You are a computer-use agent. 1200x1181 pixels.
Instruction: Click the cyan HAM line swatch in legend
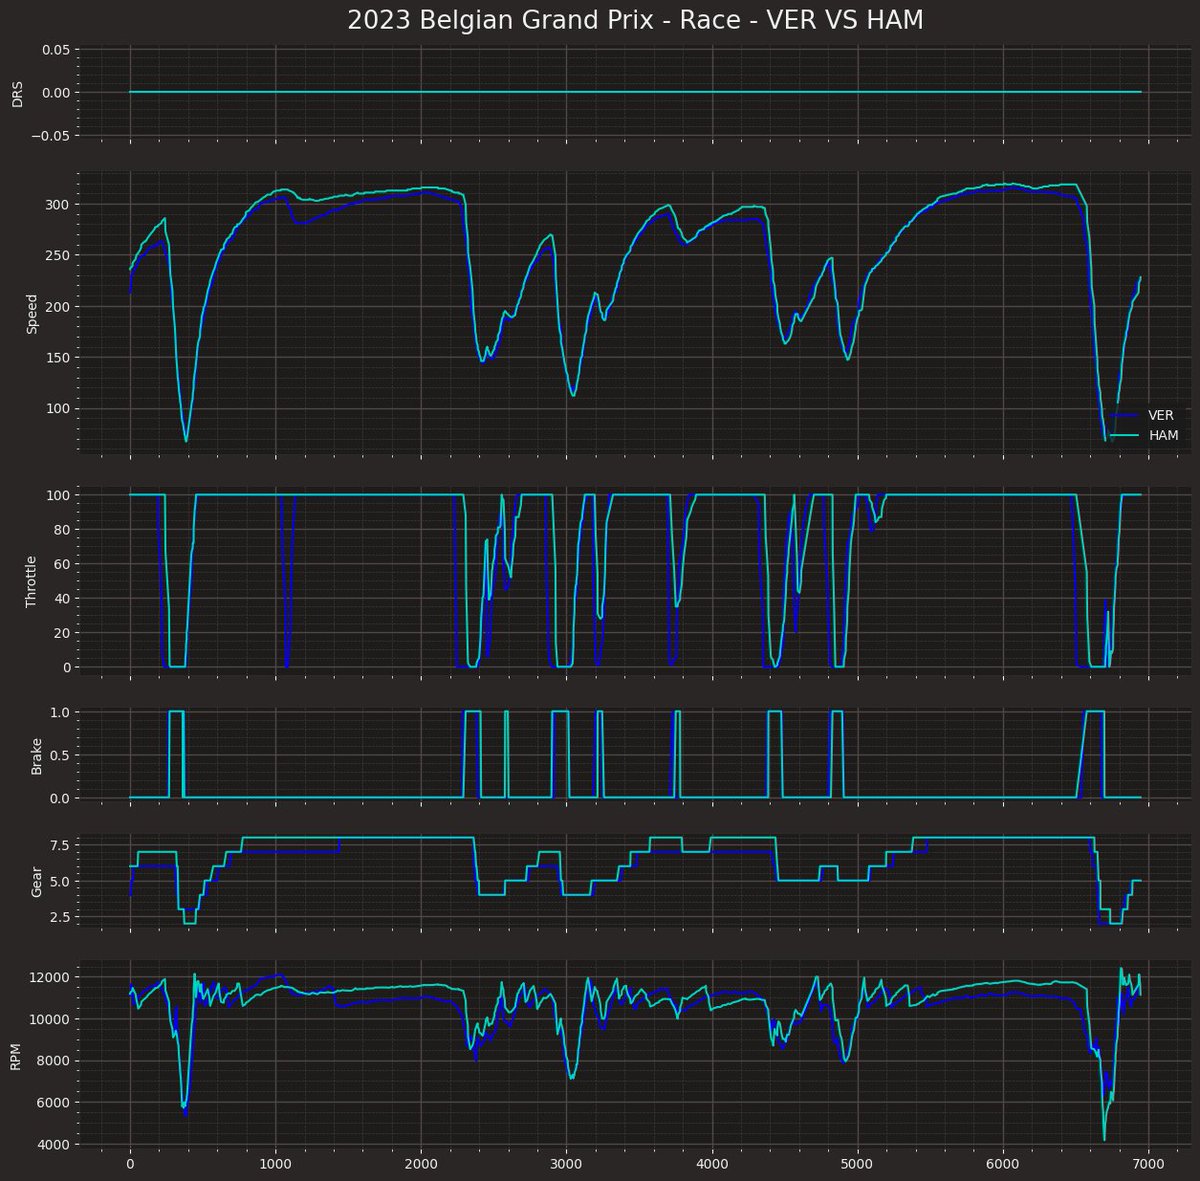click(1125, 435)
